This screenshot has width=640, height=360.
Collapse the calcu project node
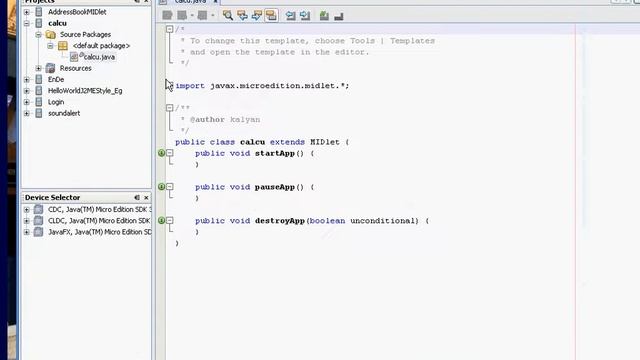pyautogui.click(x=27, y=23)
